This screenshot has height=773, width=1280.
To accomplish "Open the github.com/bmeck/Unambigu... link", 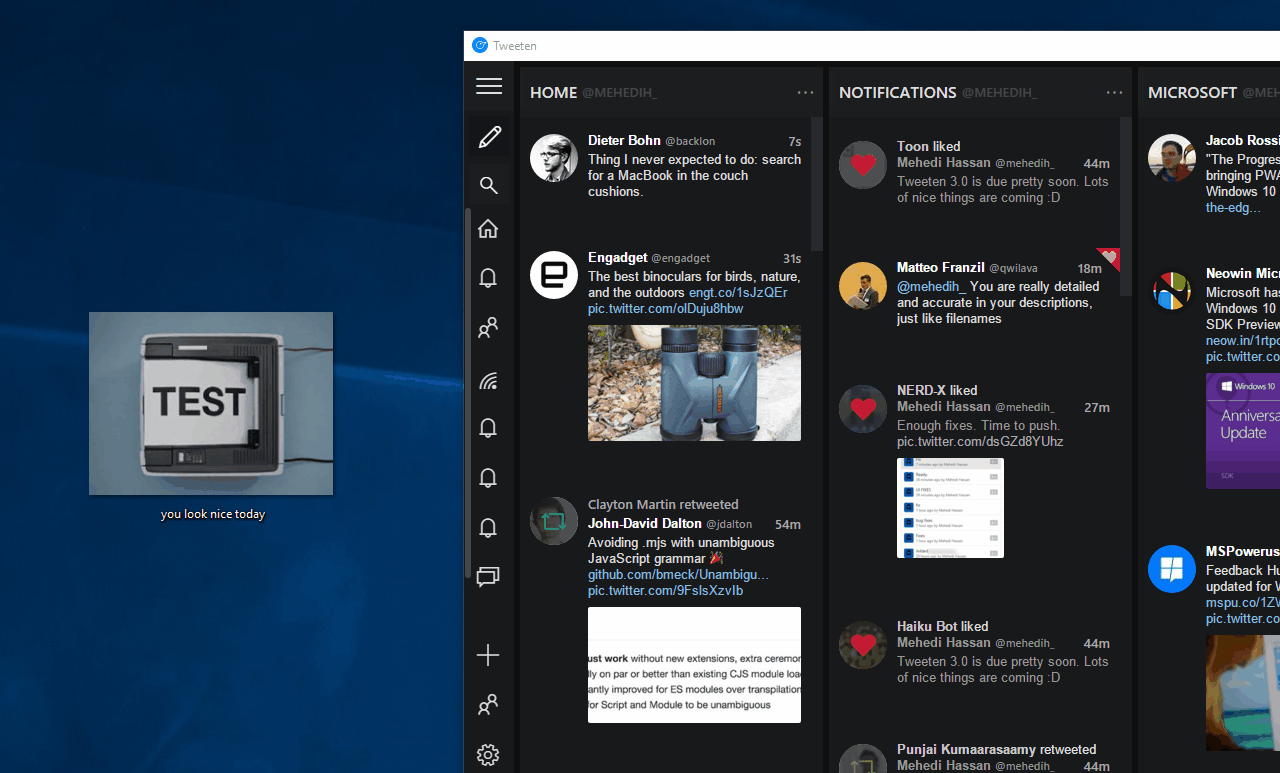I will pos(678,575).
